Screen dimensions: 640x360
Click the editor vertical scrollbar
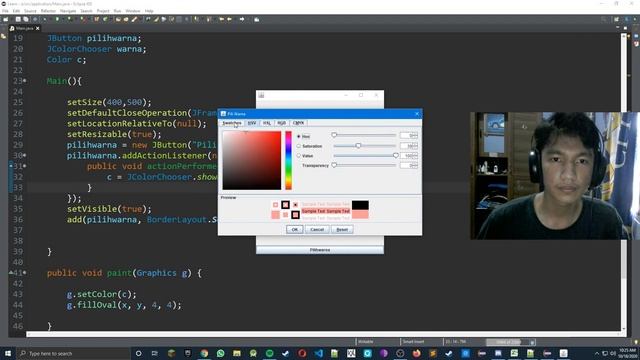tap(624, 182)
